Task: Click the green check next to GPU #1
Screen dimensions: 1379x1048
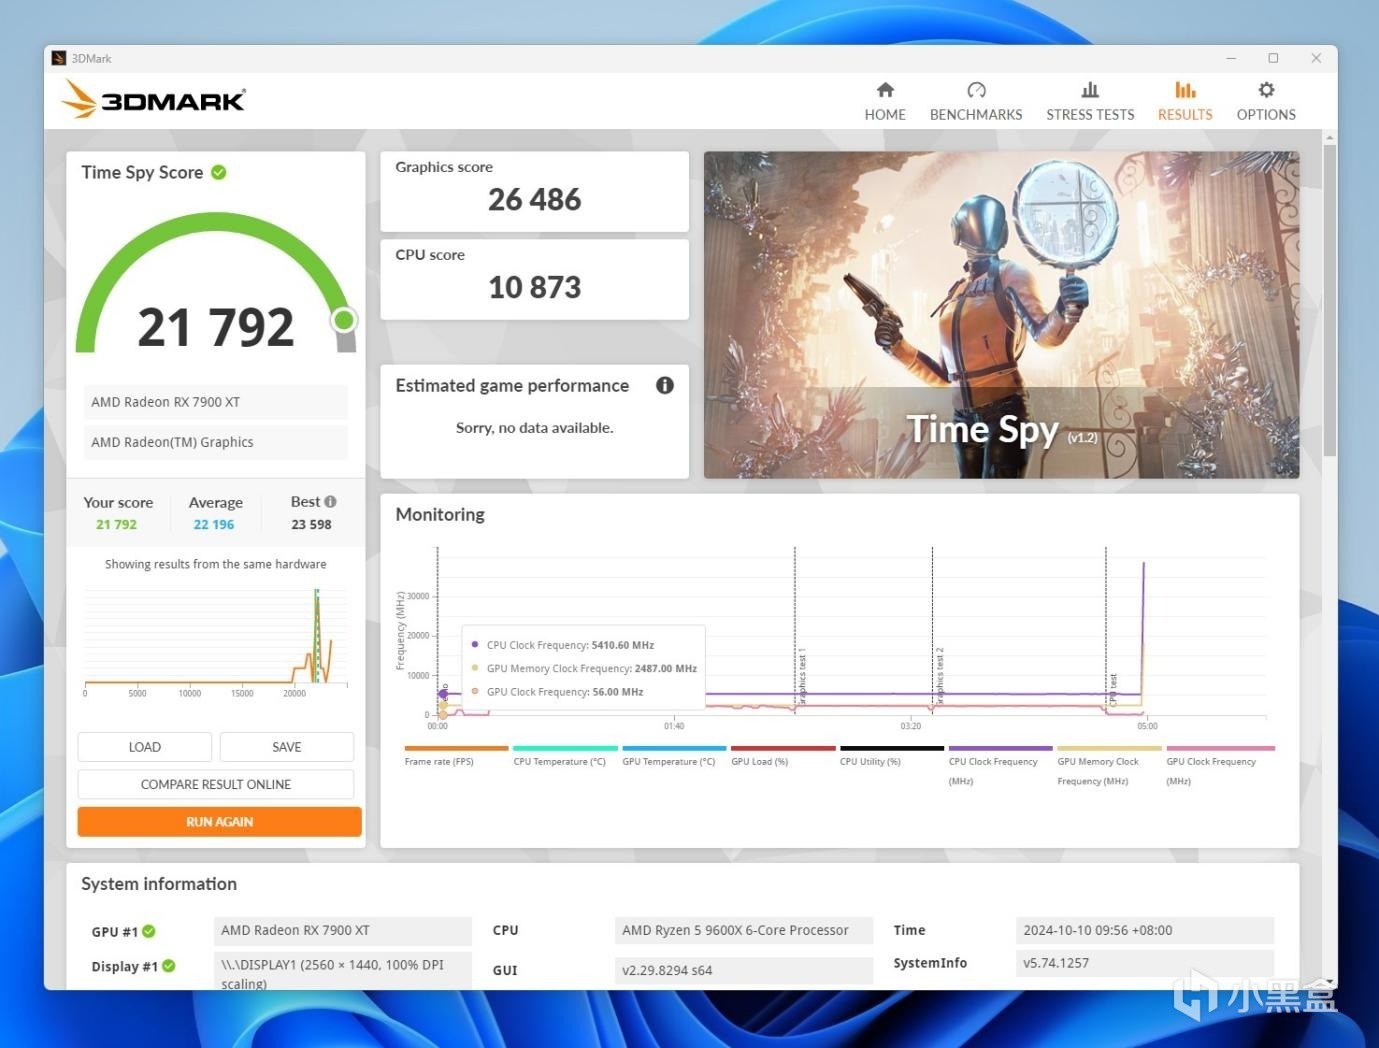Action: coord(149,931)
